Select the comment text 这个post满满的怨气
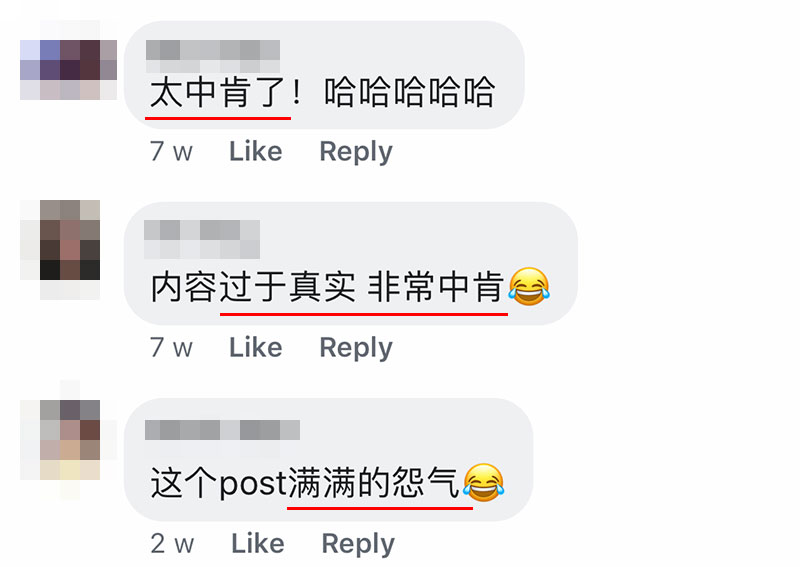The image size is (800, 567). coord(305,483)
